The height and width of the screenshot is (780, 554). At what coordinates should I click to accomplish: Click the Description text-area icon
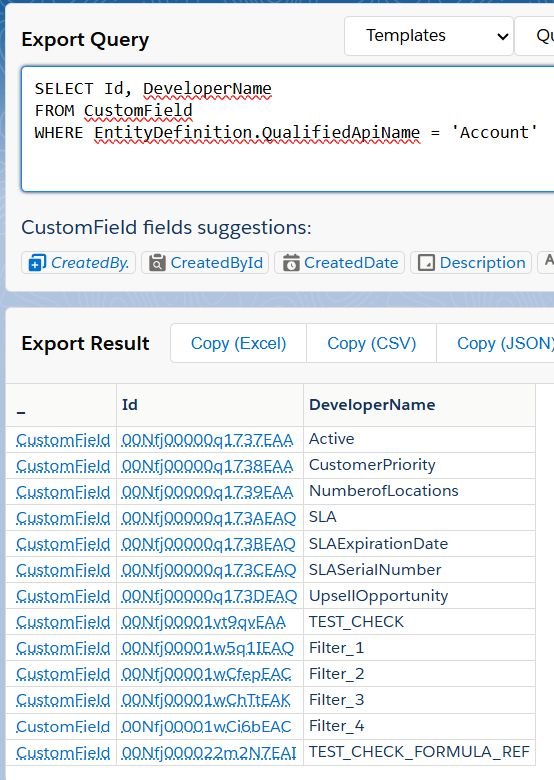(x=426, y=263)
